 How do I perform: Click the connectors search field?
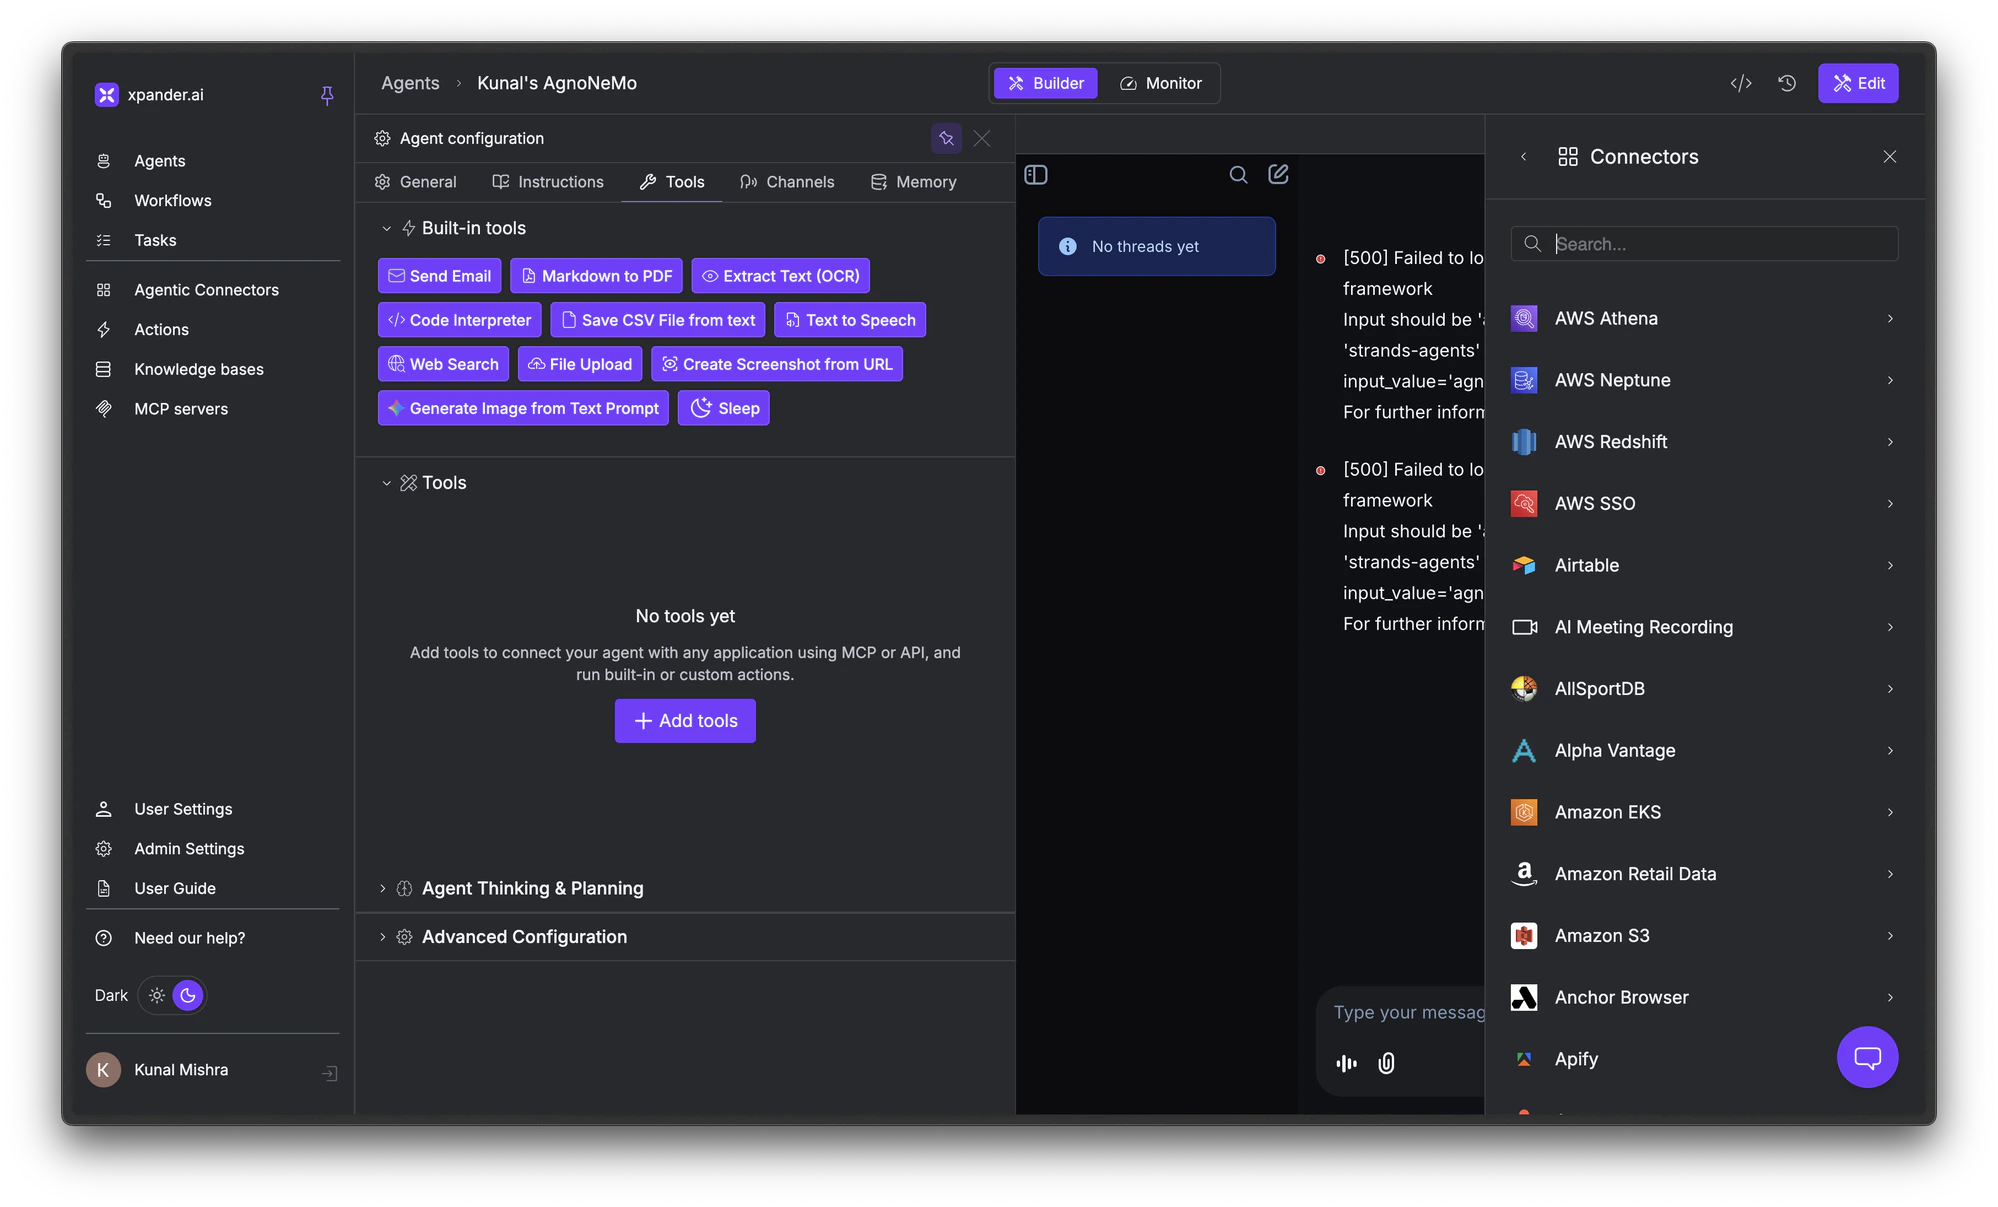point(1704,243)
